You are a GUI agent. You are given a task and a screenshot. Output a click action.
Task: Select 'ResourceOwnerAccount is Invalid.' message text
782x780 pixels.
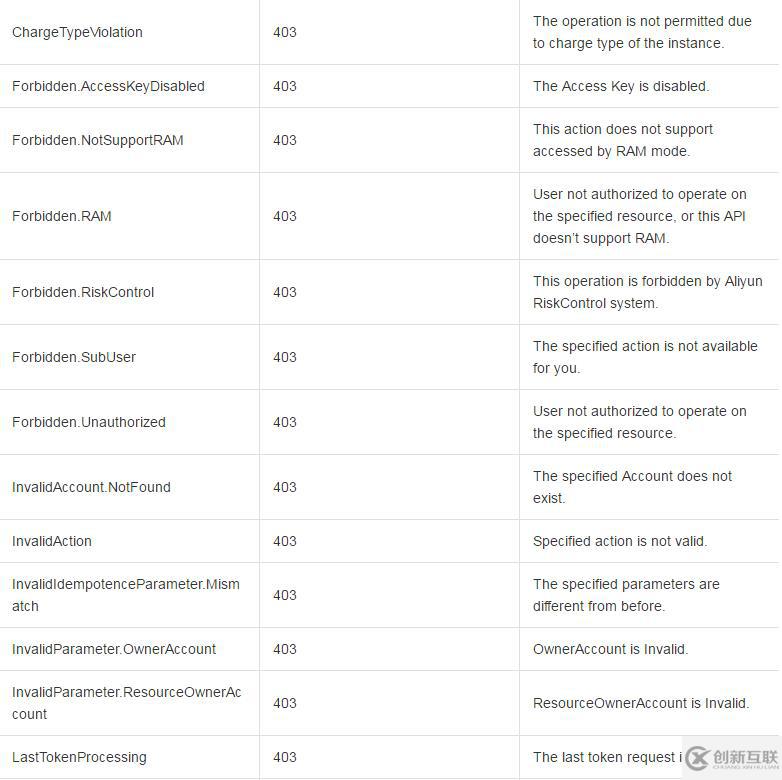641,703
